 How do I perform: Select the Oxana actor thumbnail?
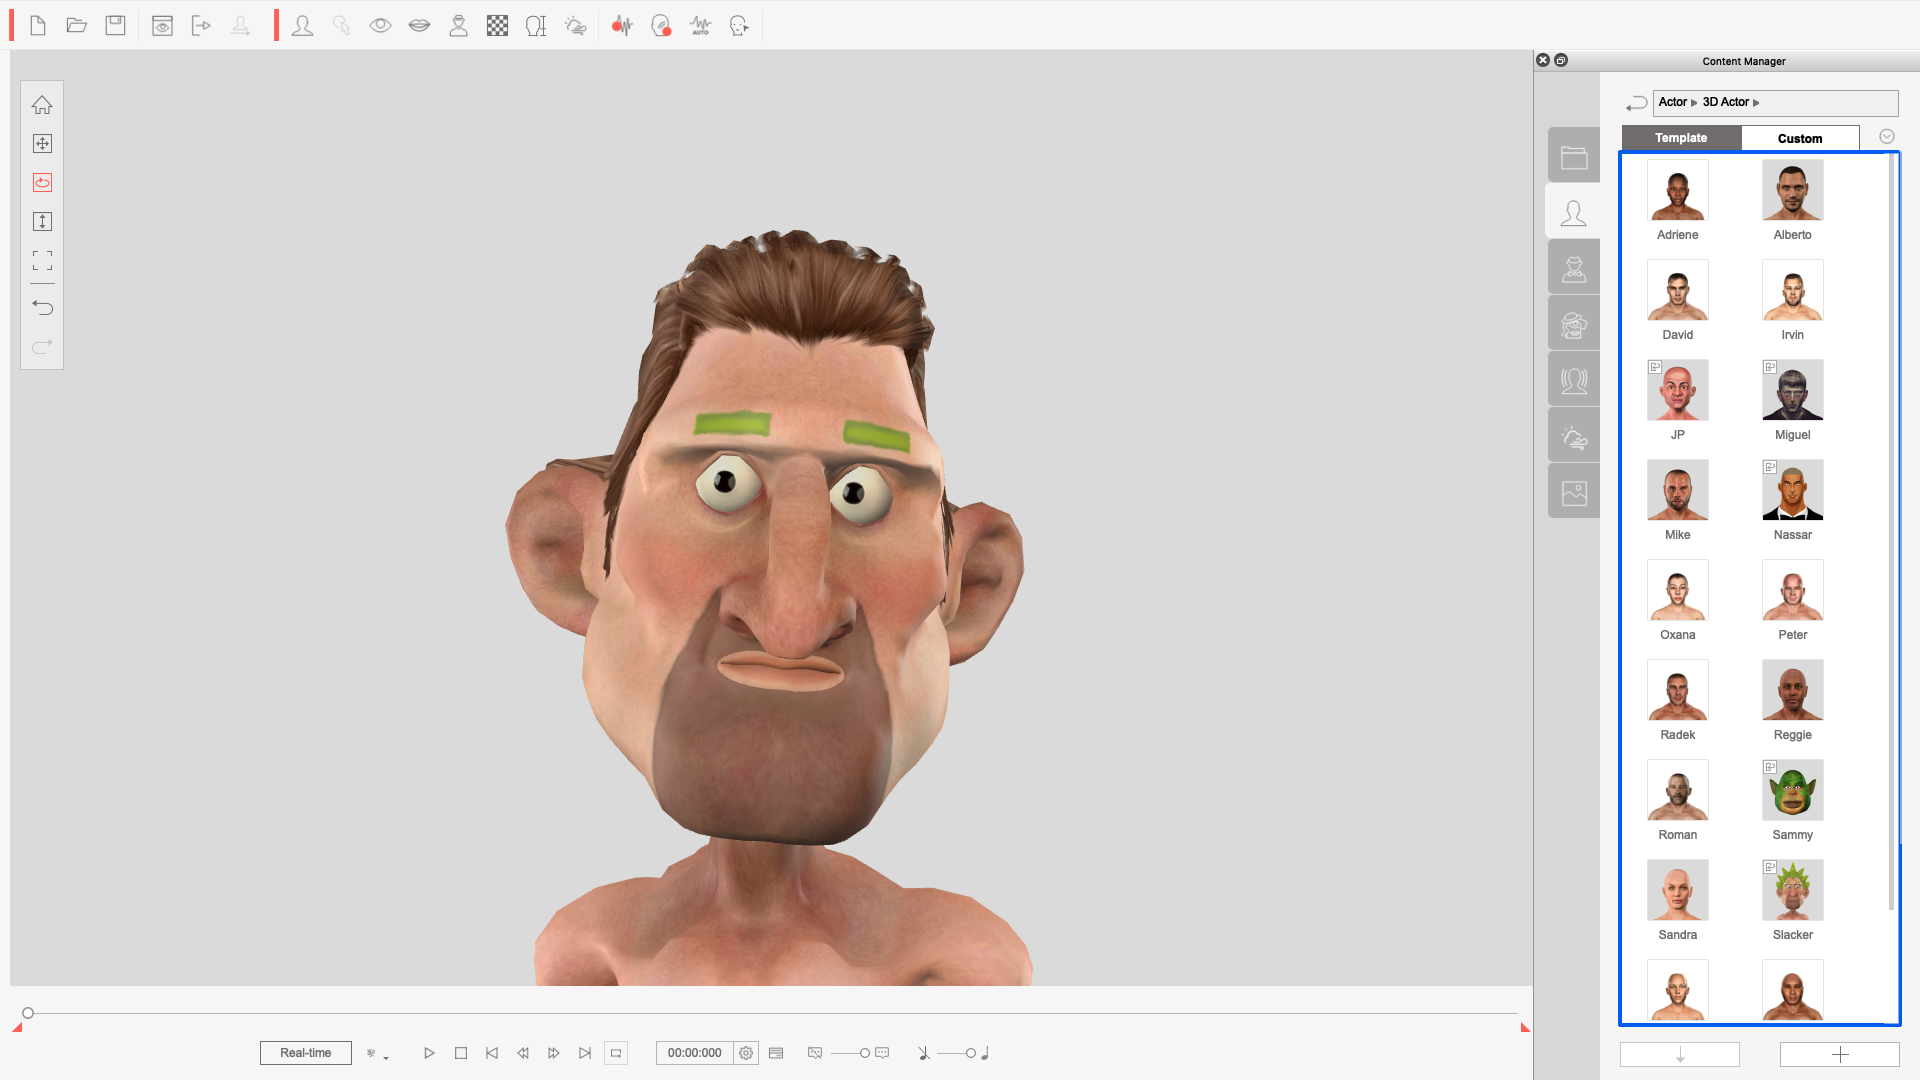tap(1678, 590)
